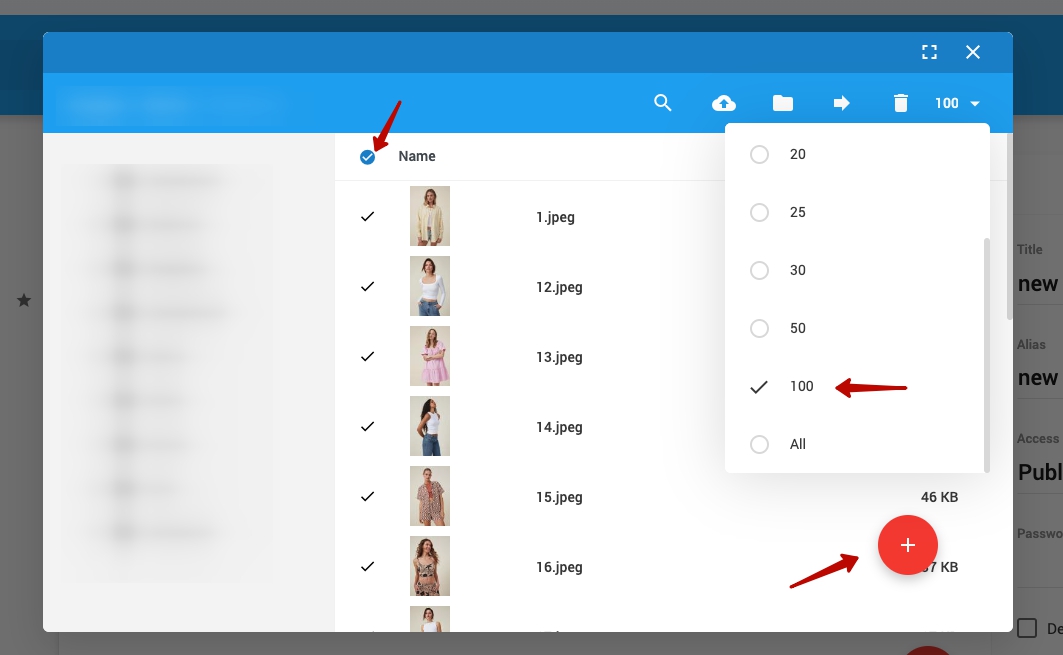
Task: Open the 15.jpeg thumbnail
Action: coord(430,496)
